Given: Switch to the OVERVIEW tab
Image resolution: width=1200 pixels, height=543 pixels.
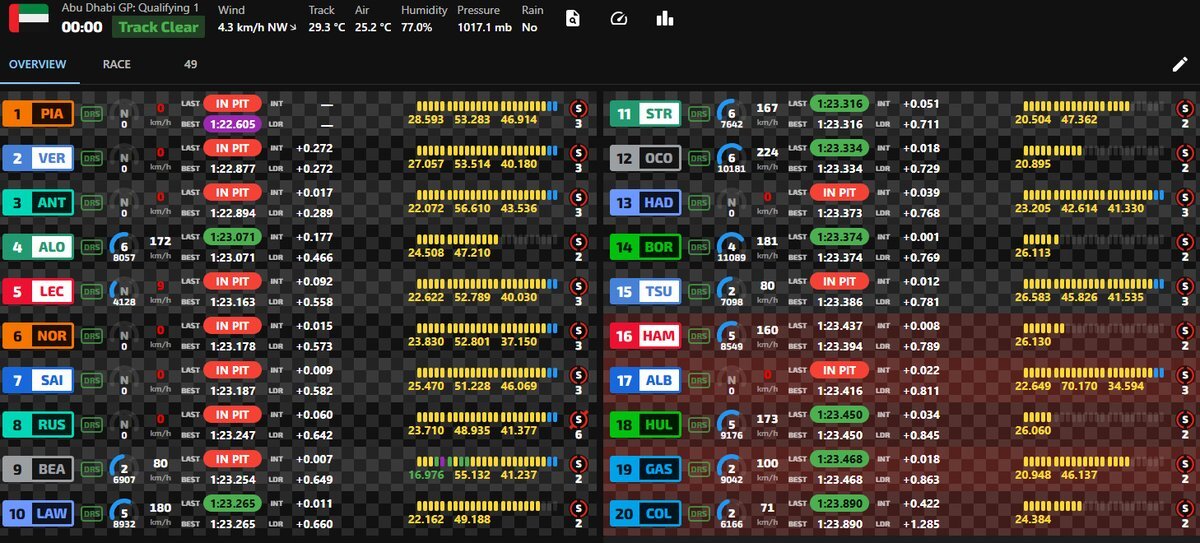Looking at the screenshot, I should [38, 64].
